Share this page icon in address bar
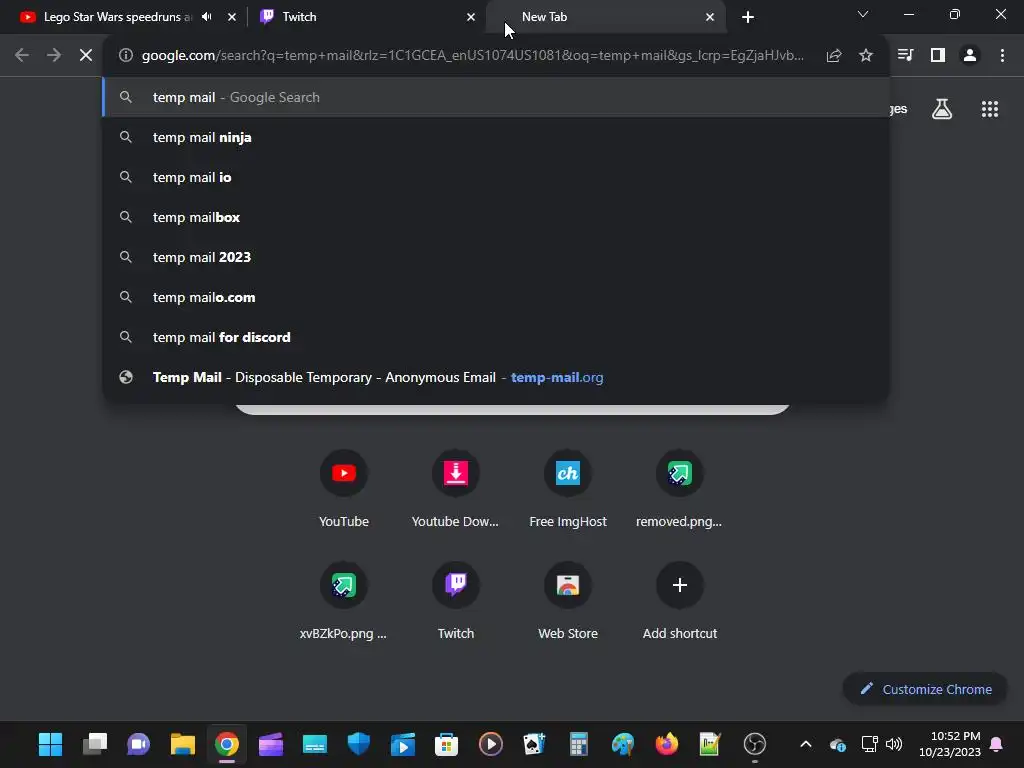 pyautogui.click(x=834, y=56)
